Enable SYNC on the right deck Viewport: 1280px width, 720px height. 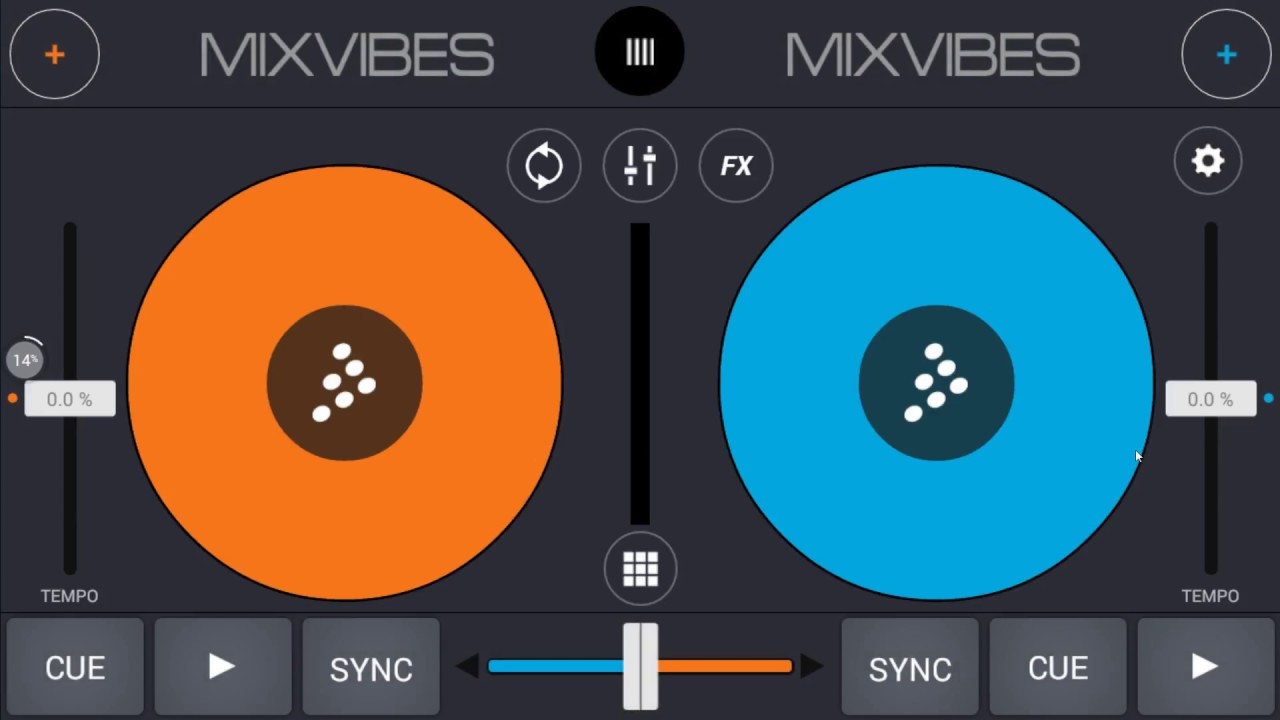click(x=910, y=667)
